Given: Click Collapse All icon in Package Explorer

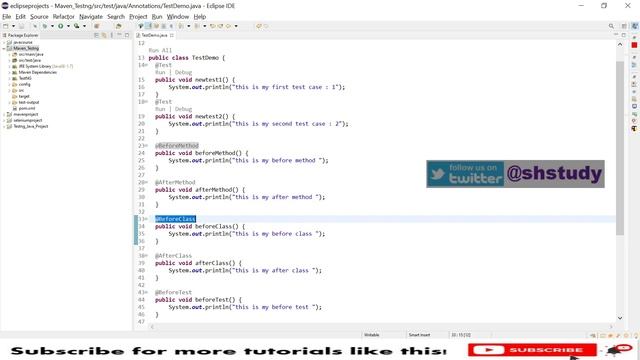Looking at the screenshot, I should click(96, 36).
